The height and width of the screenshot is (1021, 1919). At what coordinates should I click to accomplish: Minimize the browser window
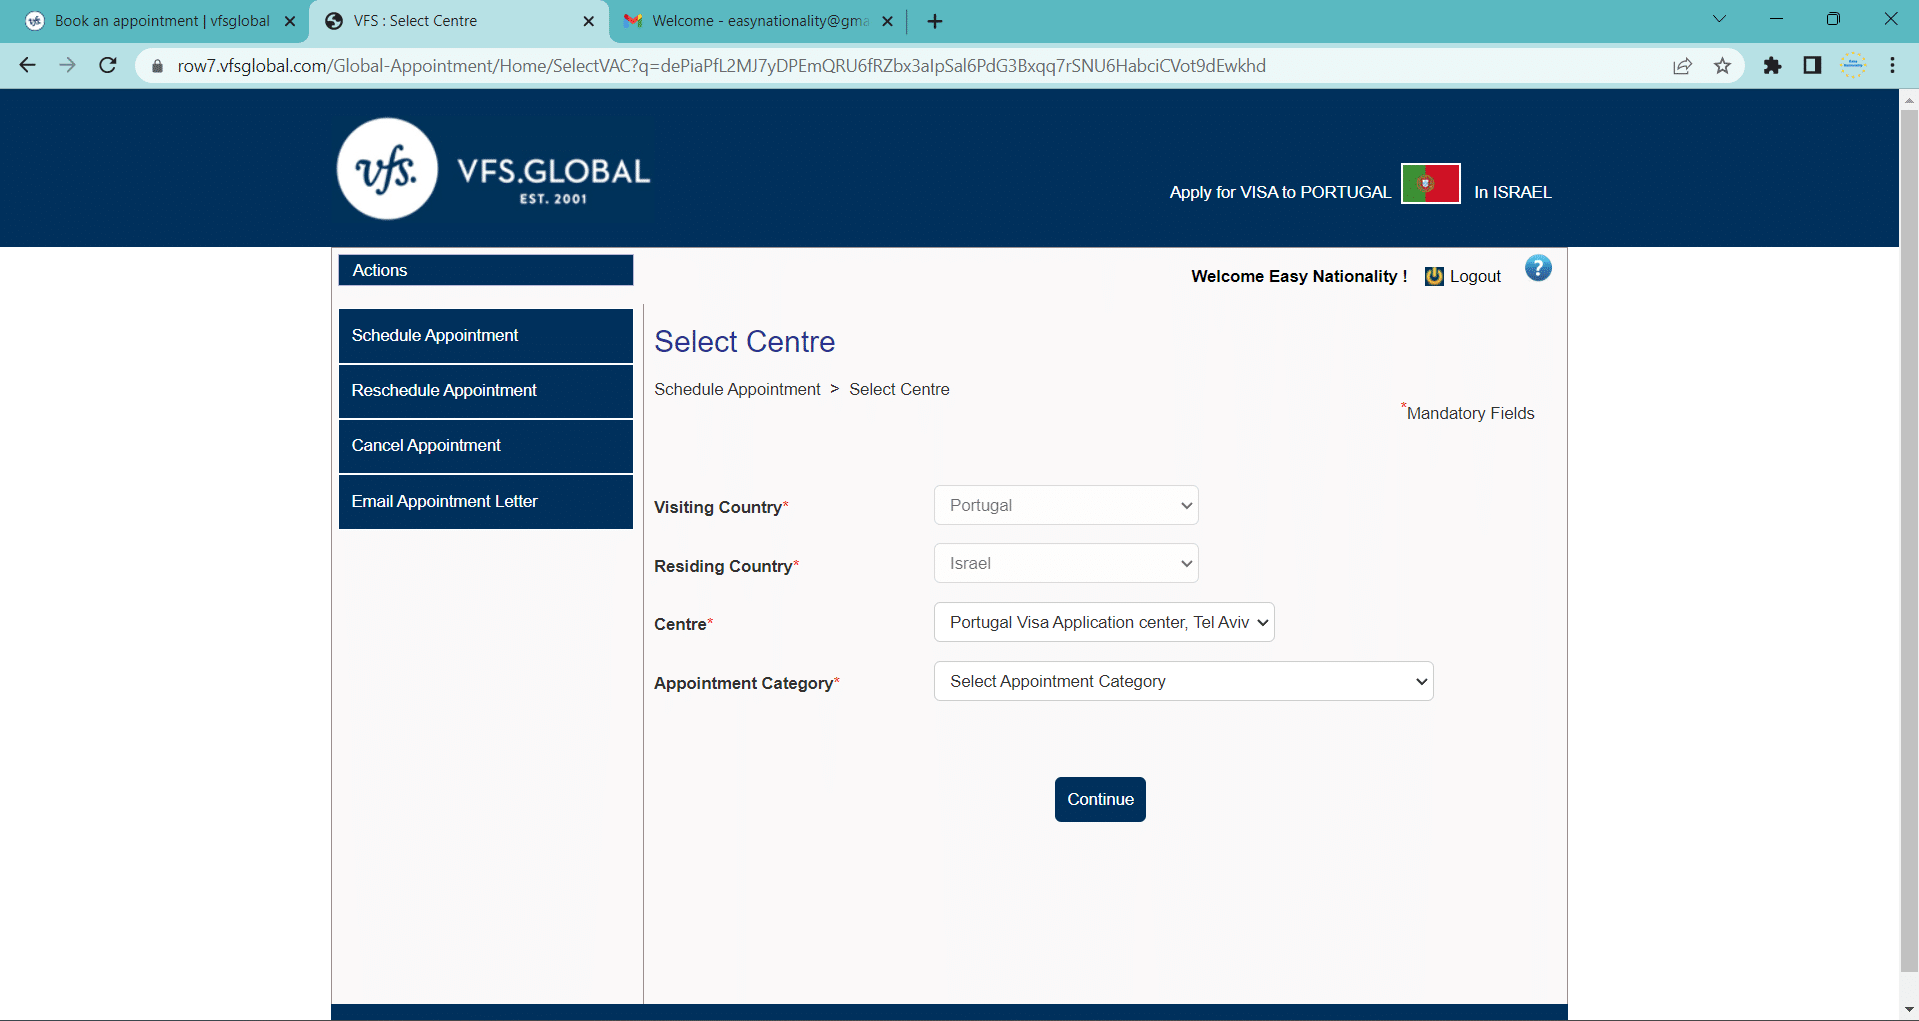pyautogui.click(x=1776, y=19)
